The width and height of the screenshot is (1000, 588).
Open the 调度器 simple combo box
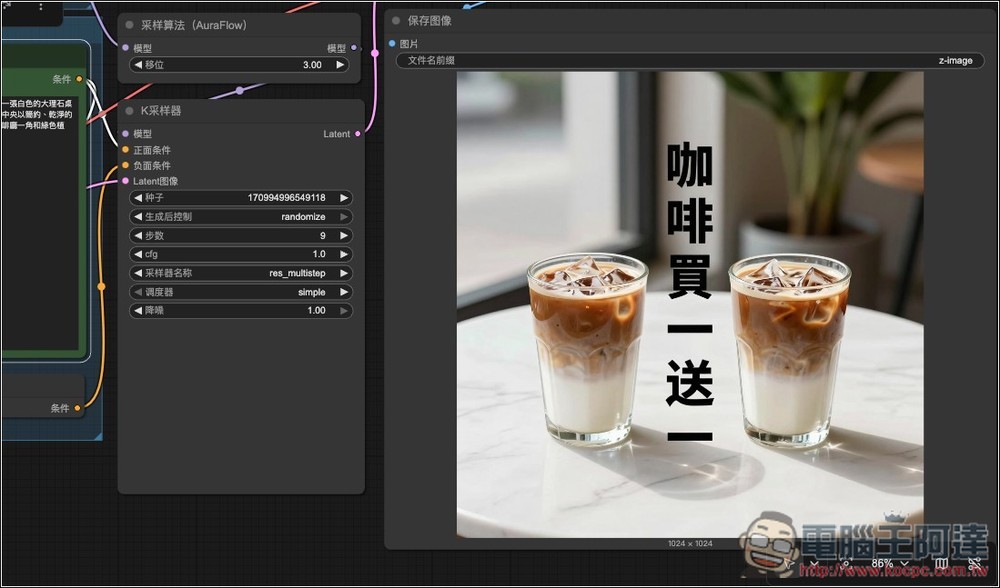click(x=240, y=292)
